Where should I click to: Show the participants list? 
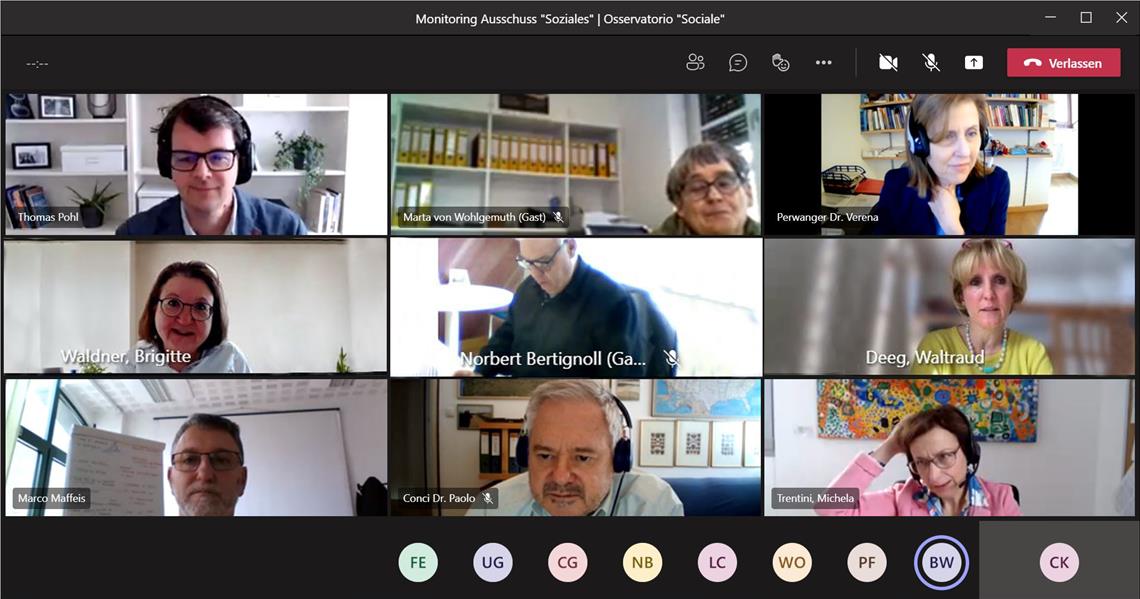(x=695, y=63)
